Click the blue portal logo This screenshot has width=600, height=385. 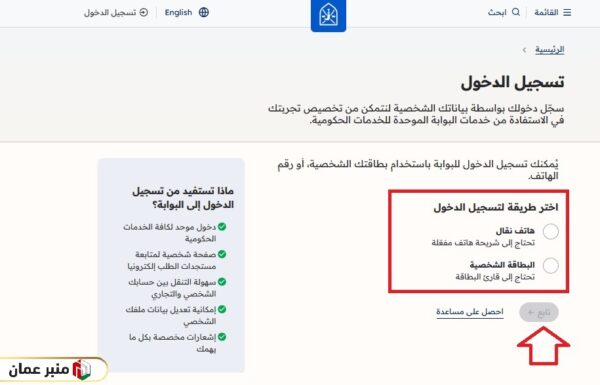coord(328,15)
